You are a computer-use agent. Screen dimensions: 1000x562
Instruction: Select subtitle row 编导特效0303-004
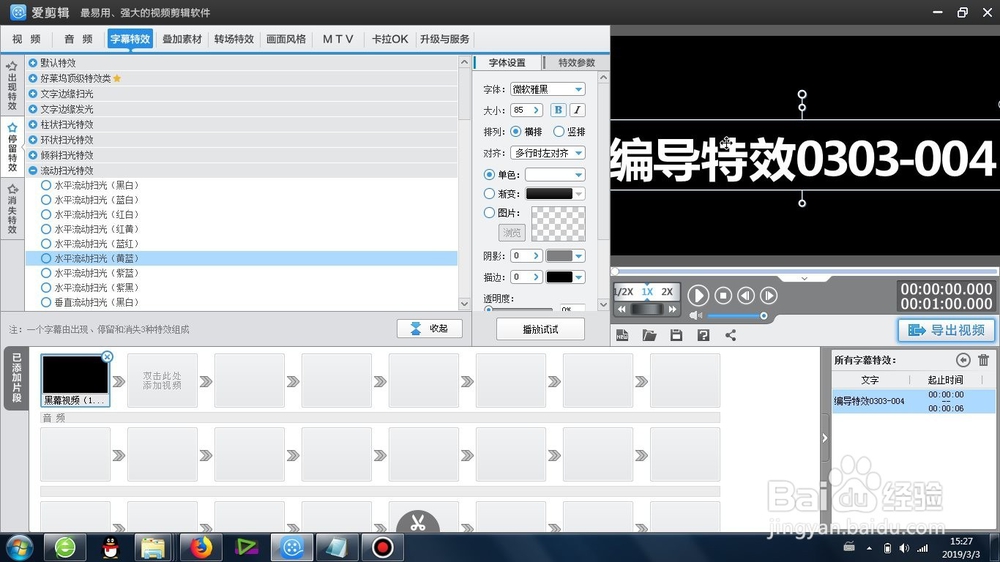click(x=913, y=401)
